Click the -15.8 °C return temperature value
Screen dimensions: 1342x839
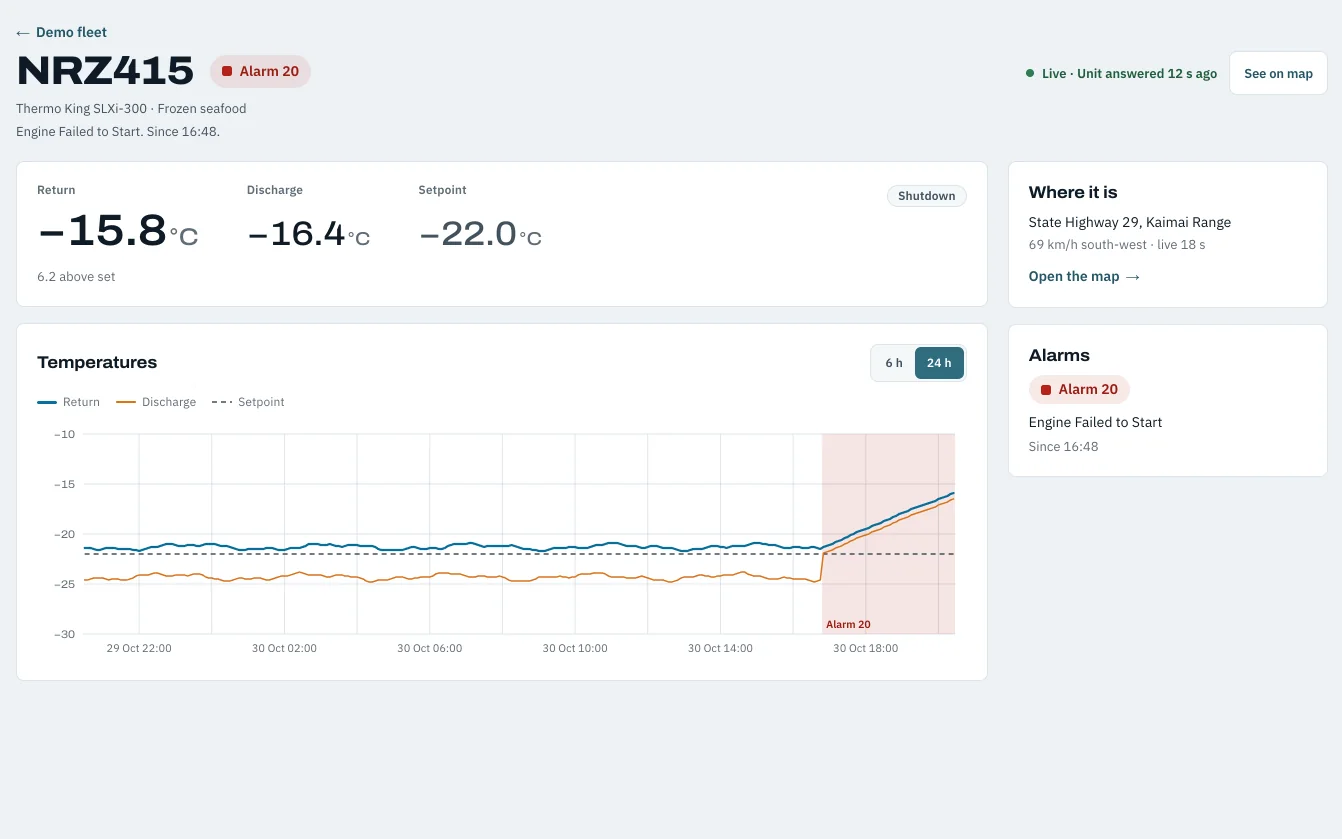pyautogui.click(x=117, y=232)
